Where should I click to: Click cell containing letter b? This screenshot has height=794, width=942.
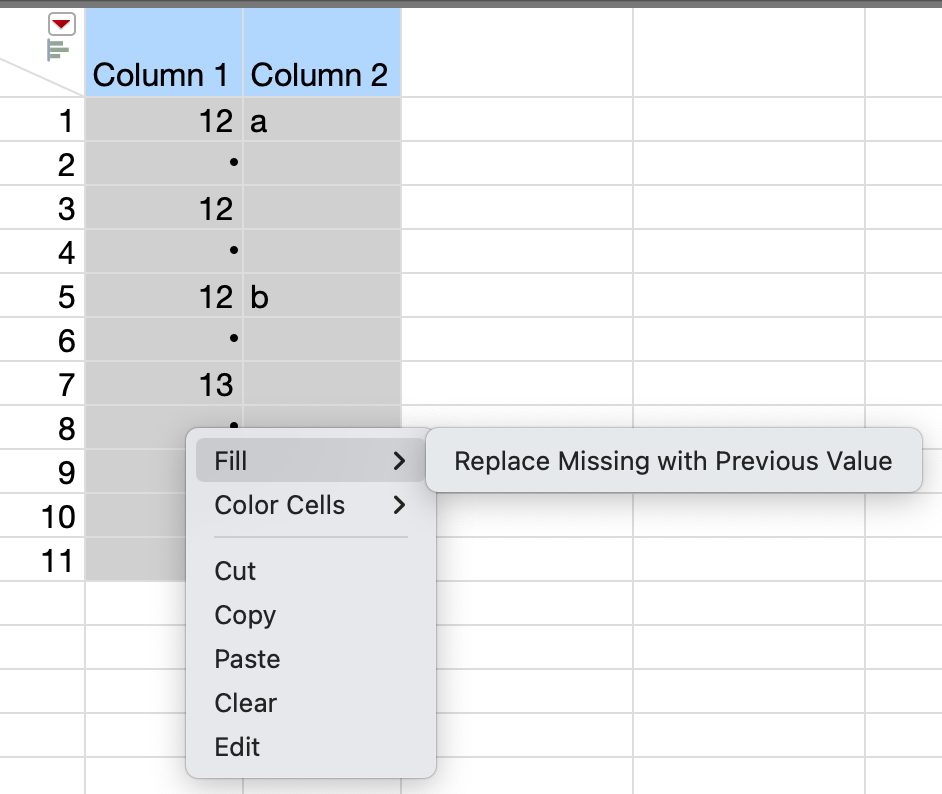[322, 297]
